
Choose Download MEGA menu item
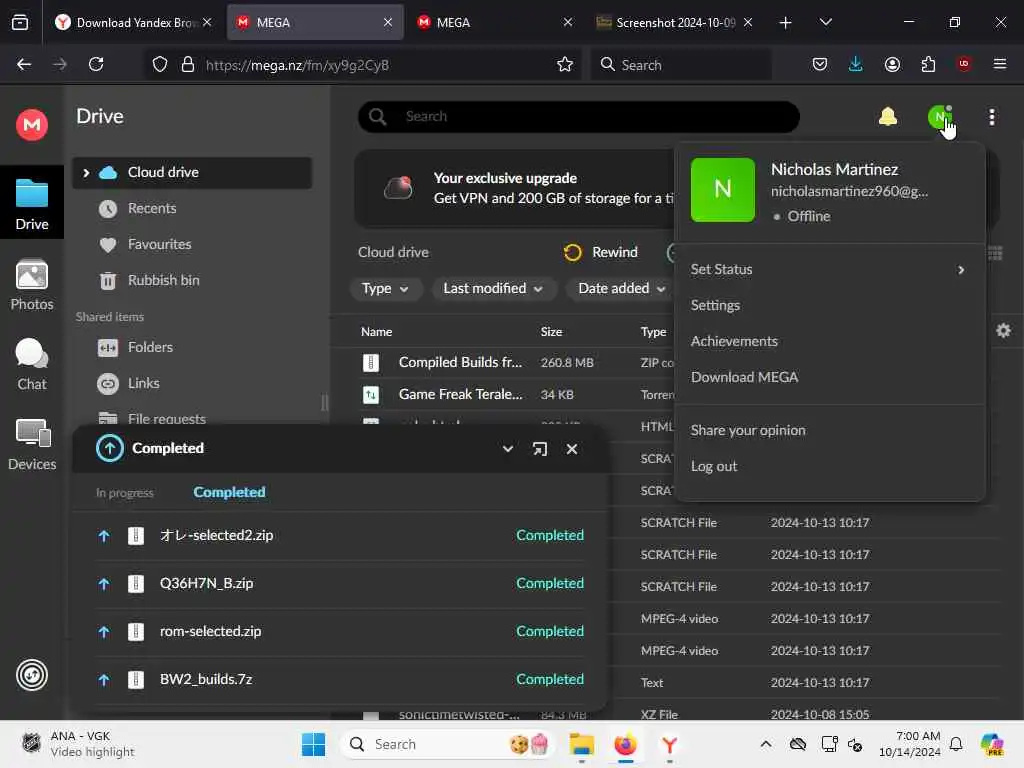click(x=744, y=377)
